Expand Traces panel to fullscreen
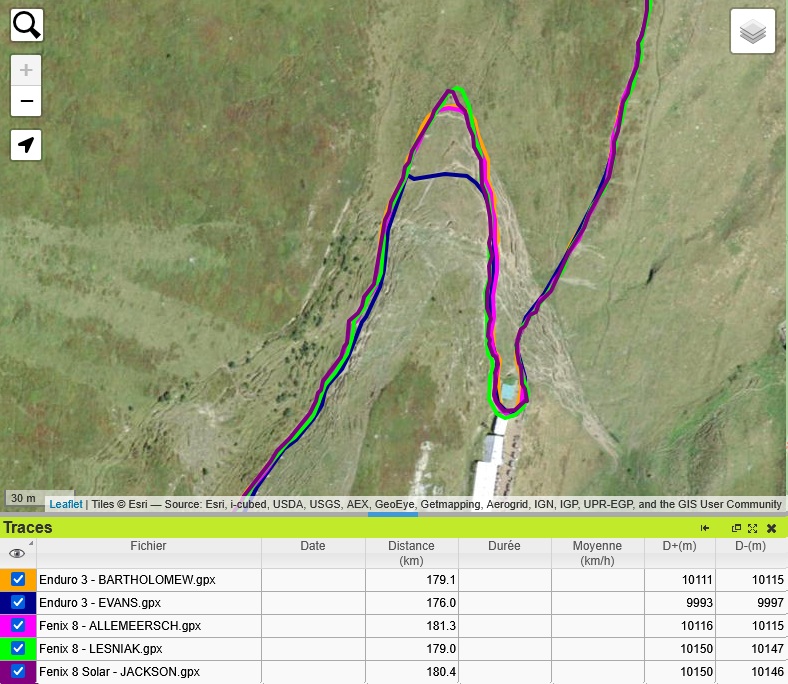 tap(753, 528)
